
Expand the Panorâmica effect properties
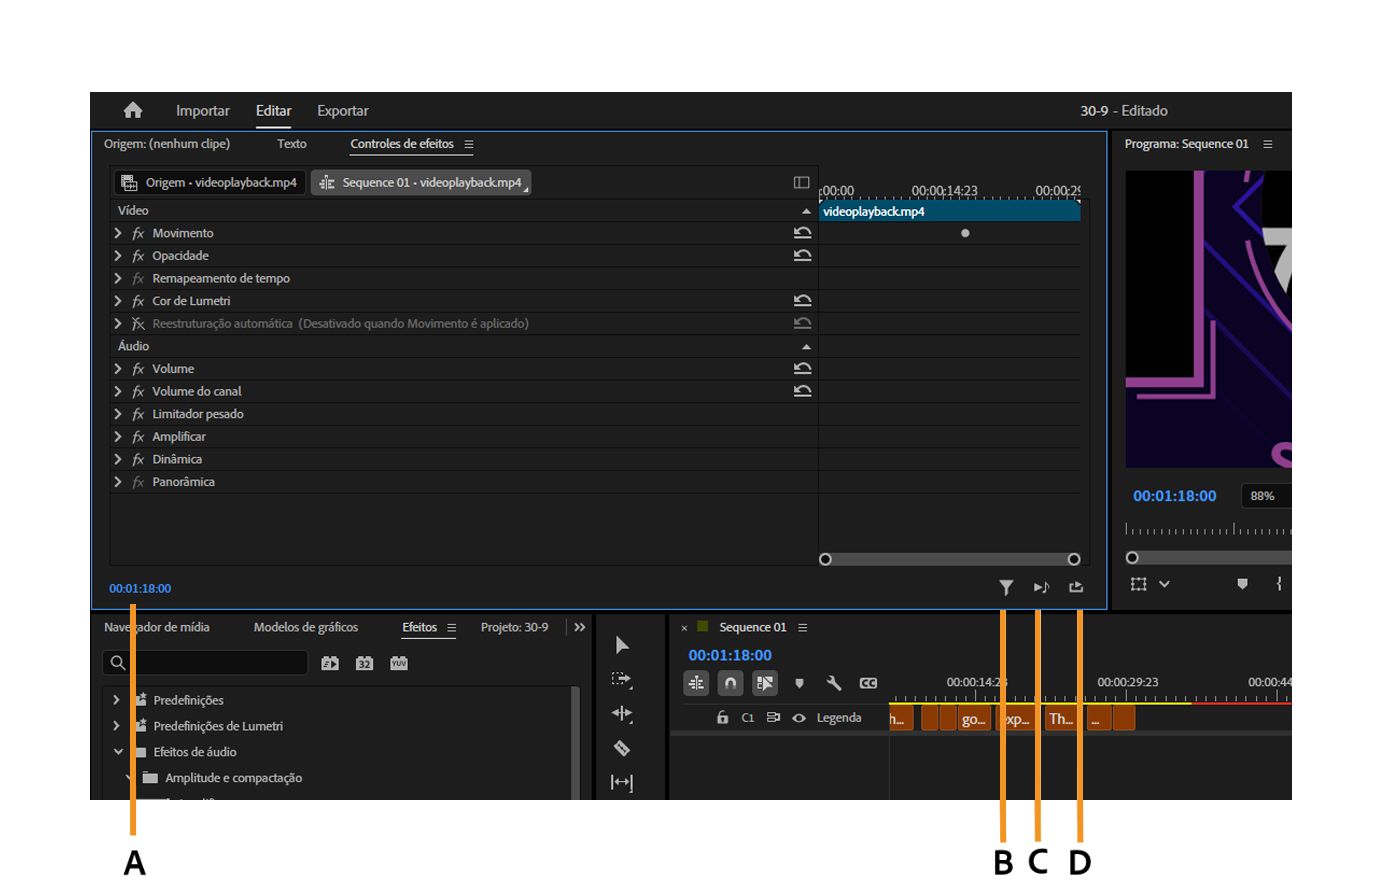click(119, 482)
